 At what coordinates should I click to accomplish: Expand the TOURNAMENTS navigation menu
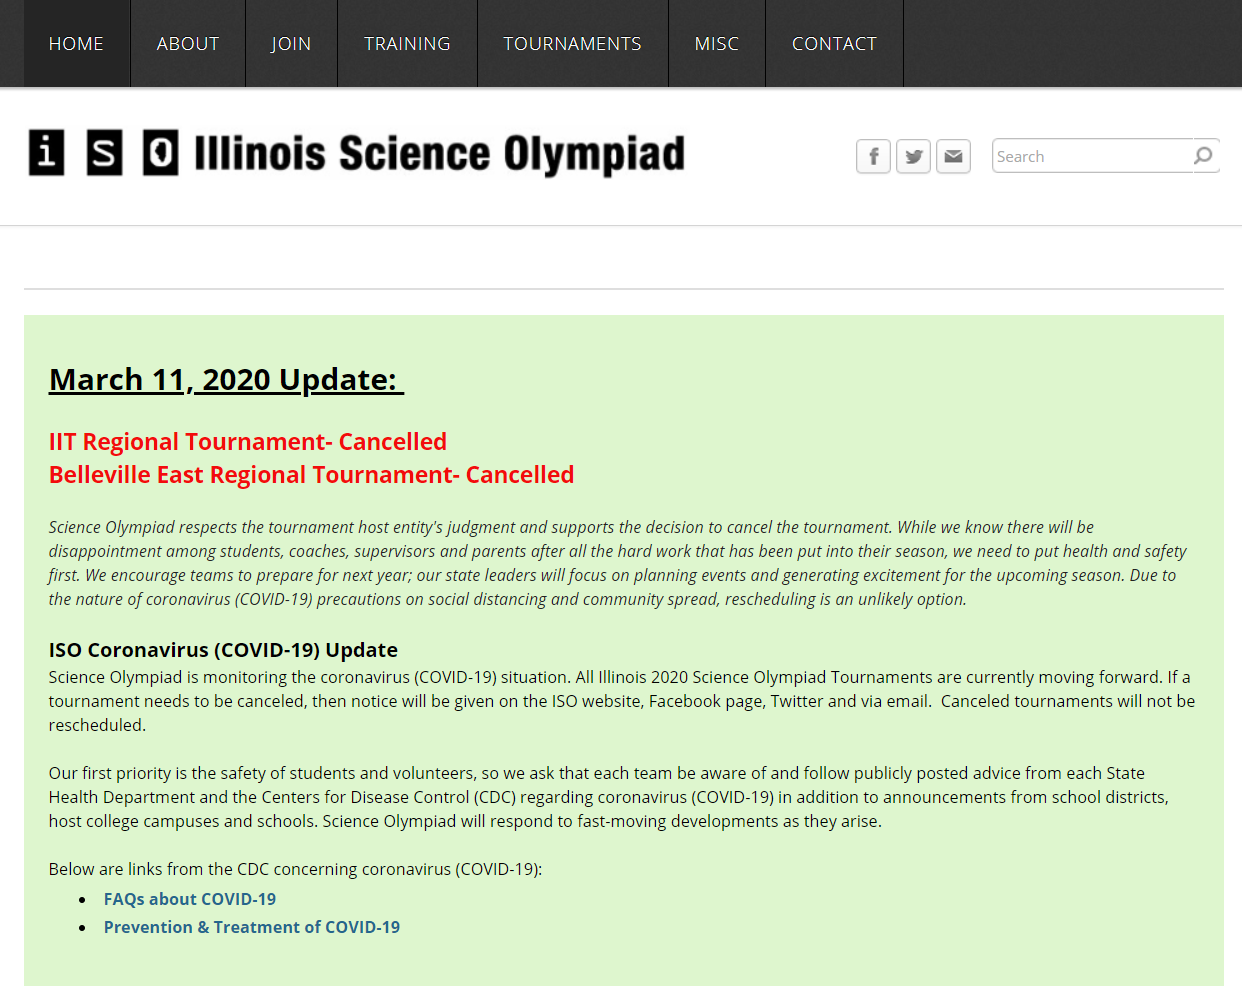point(572,44)
